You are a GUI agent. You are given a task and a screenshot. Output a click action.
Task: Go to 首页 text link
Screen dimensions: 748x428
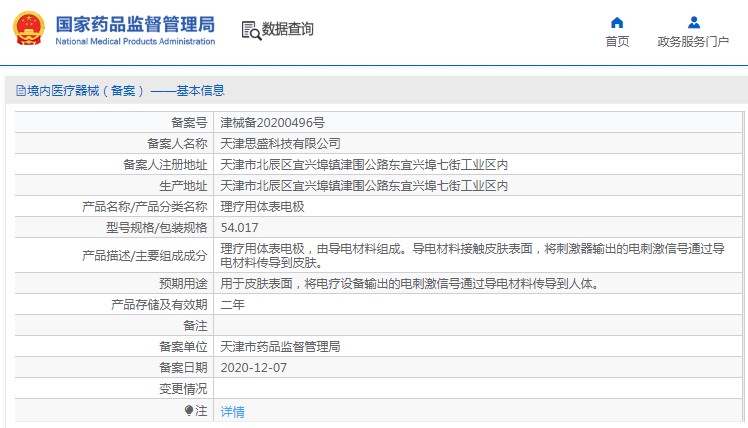617,42
